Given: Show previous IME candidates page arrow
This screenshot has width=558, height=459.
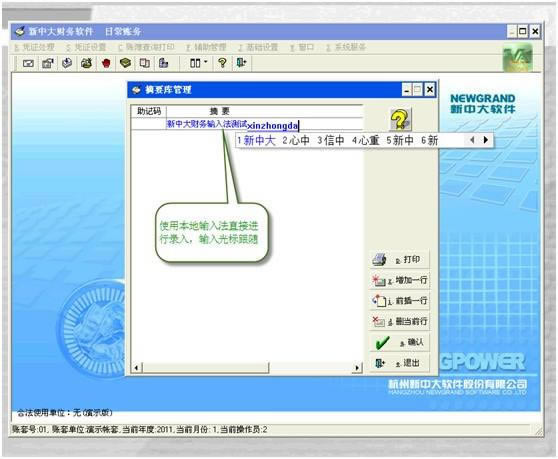Looking at the screenshot, I should pos(472,140).
